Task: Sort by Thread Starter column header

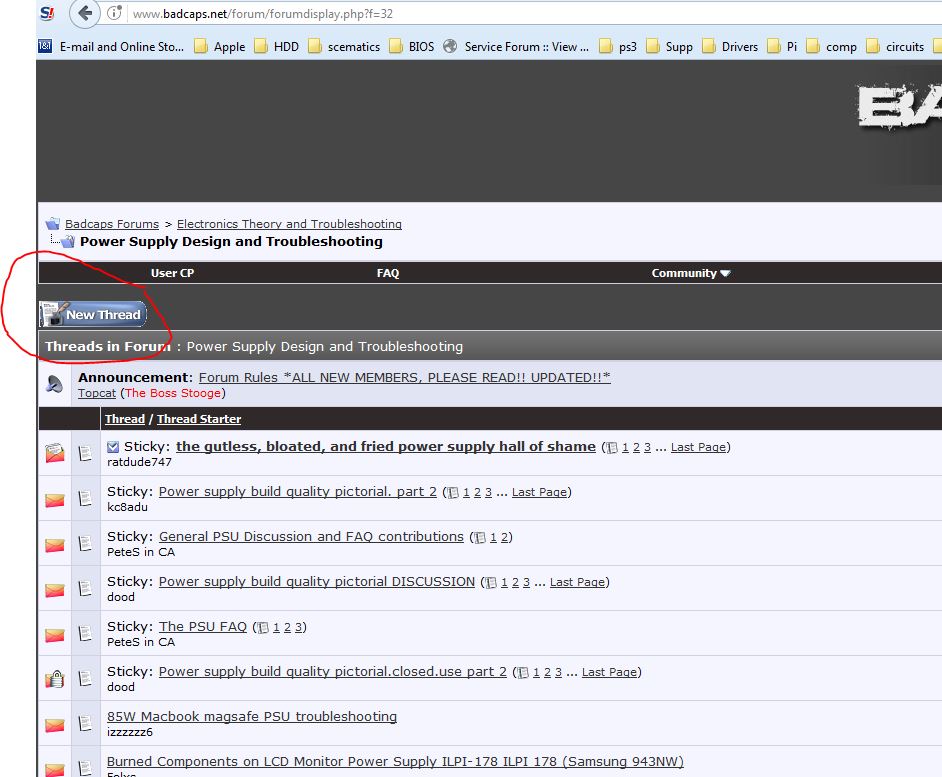Action: (x=199, y=419)
